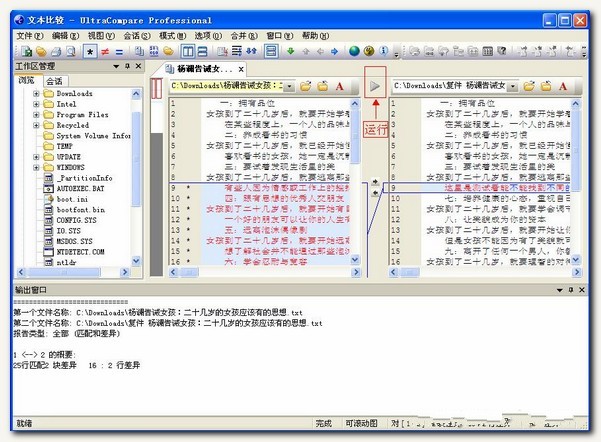Click the blue right arrow icon
Screen dimensions: 601x442
334,51
